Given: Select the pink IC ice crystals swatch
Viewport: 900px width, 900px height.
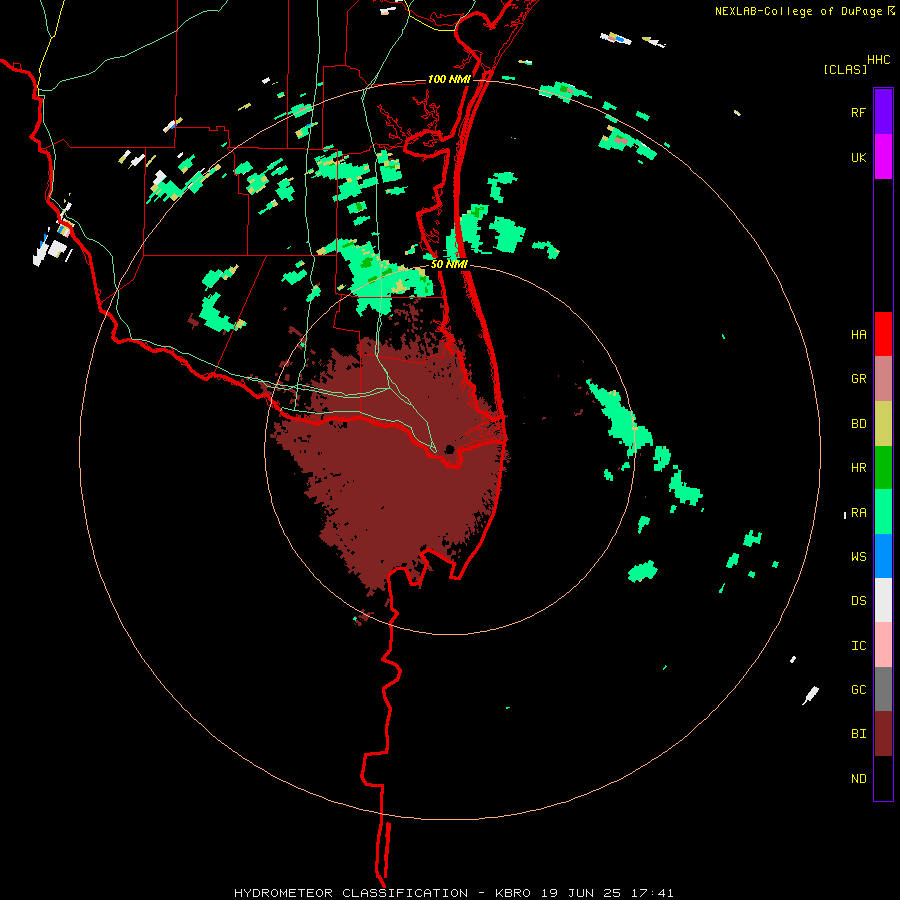Looking at the screenshot, I should tap(883, 645).
